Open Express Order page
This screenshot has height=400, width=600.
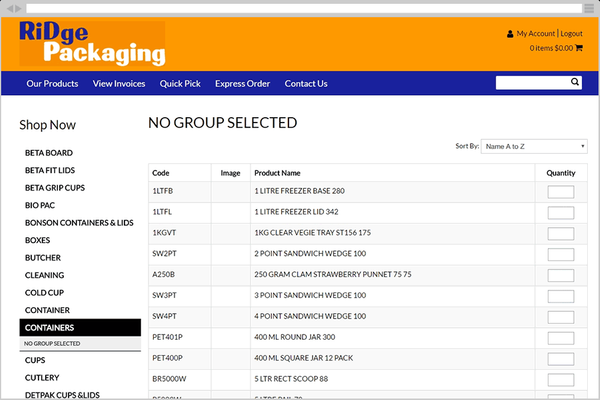[x=243, y=83]
